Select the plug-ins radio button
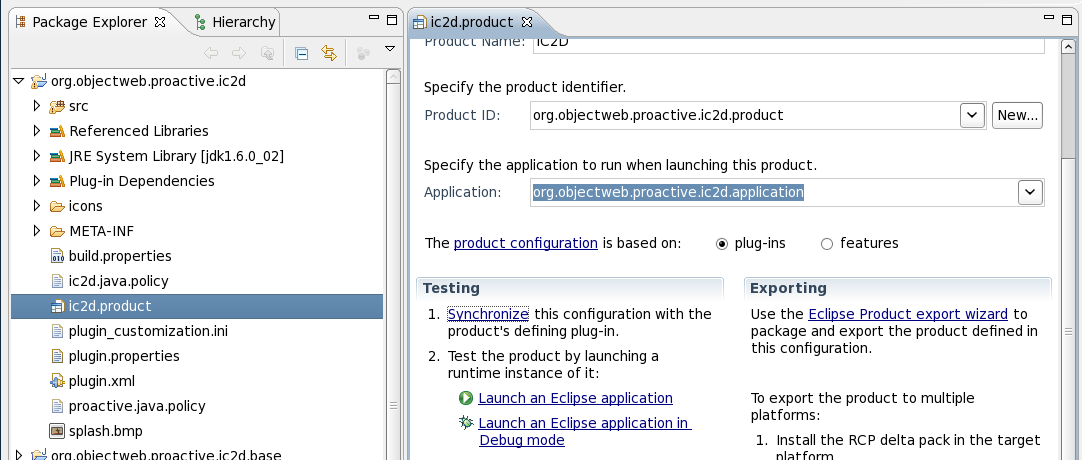 pyautogui.click(x=722, y=243)
